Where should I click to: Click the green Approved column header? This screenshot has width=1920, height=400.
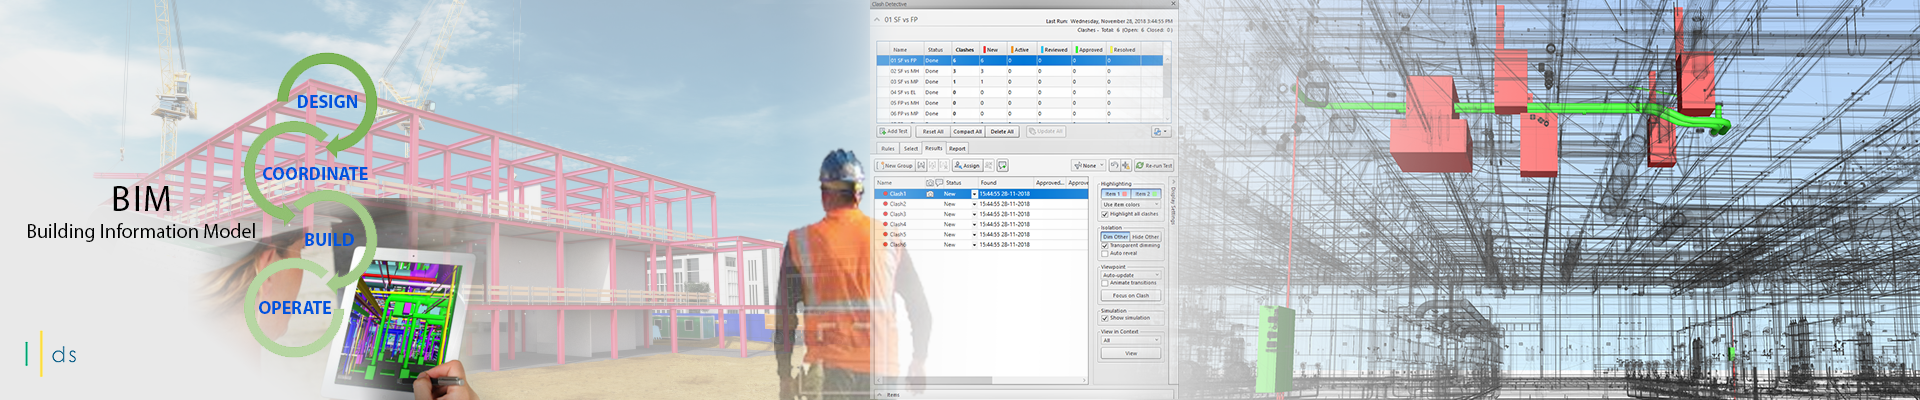point(1090,49)
